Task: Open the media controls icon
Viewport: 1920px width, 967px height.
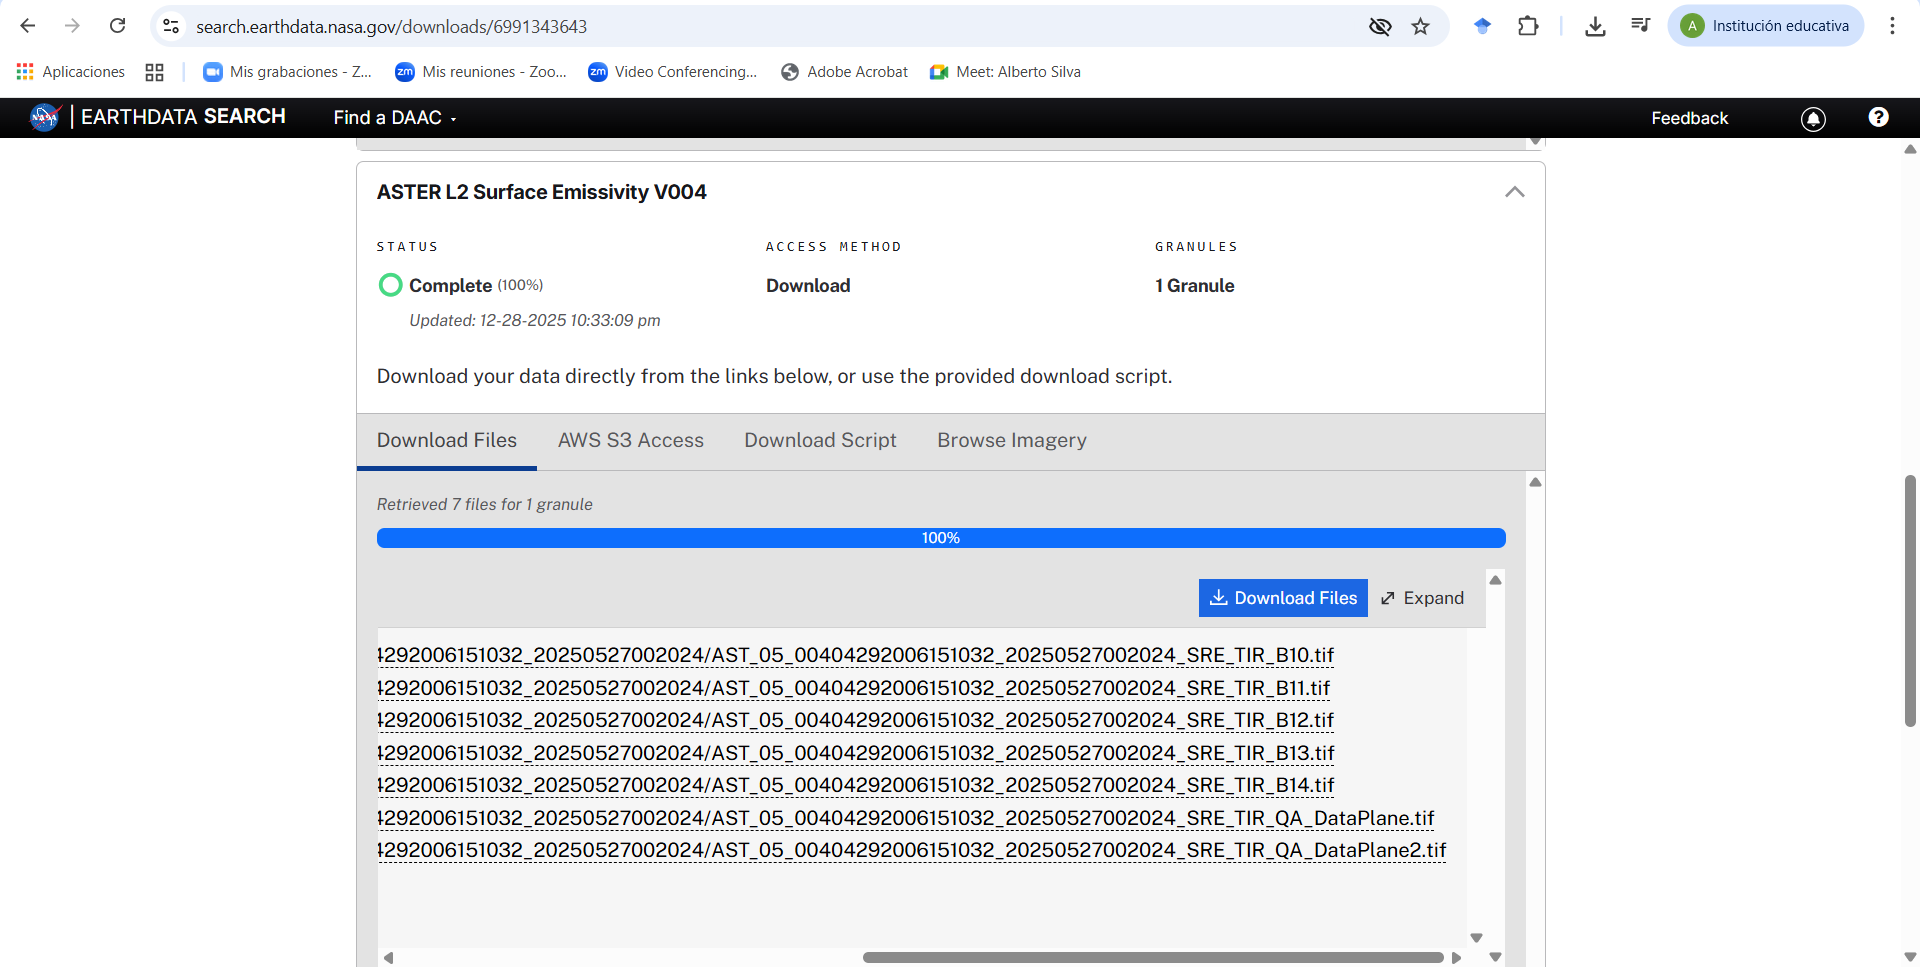Action: tap(1640, 26)
